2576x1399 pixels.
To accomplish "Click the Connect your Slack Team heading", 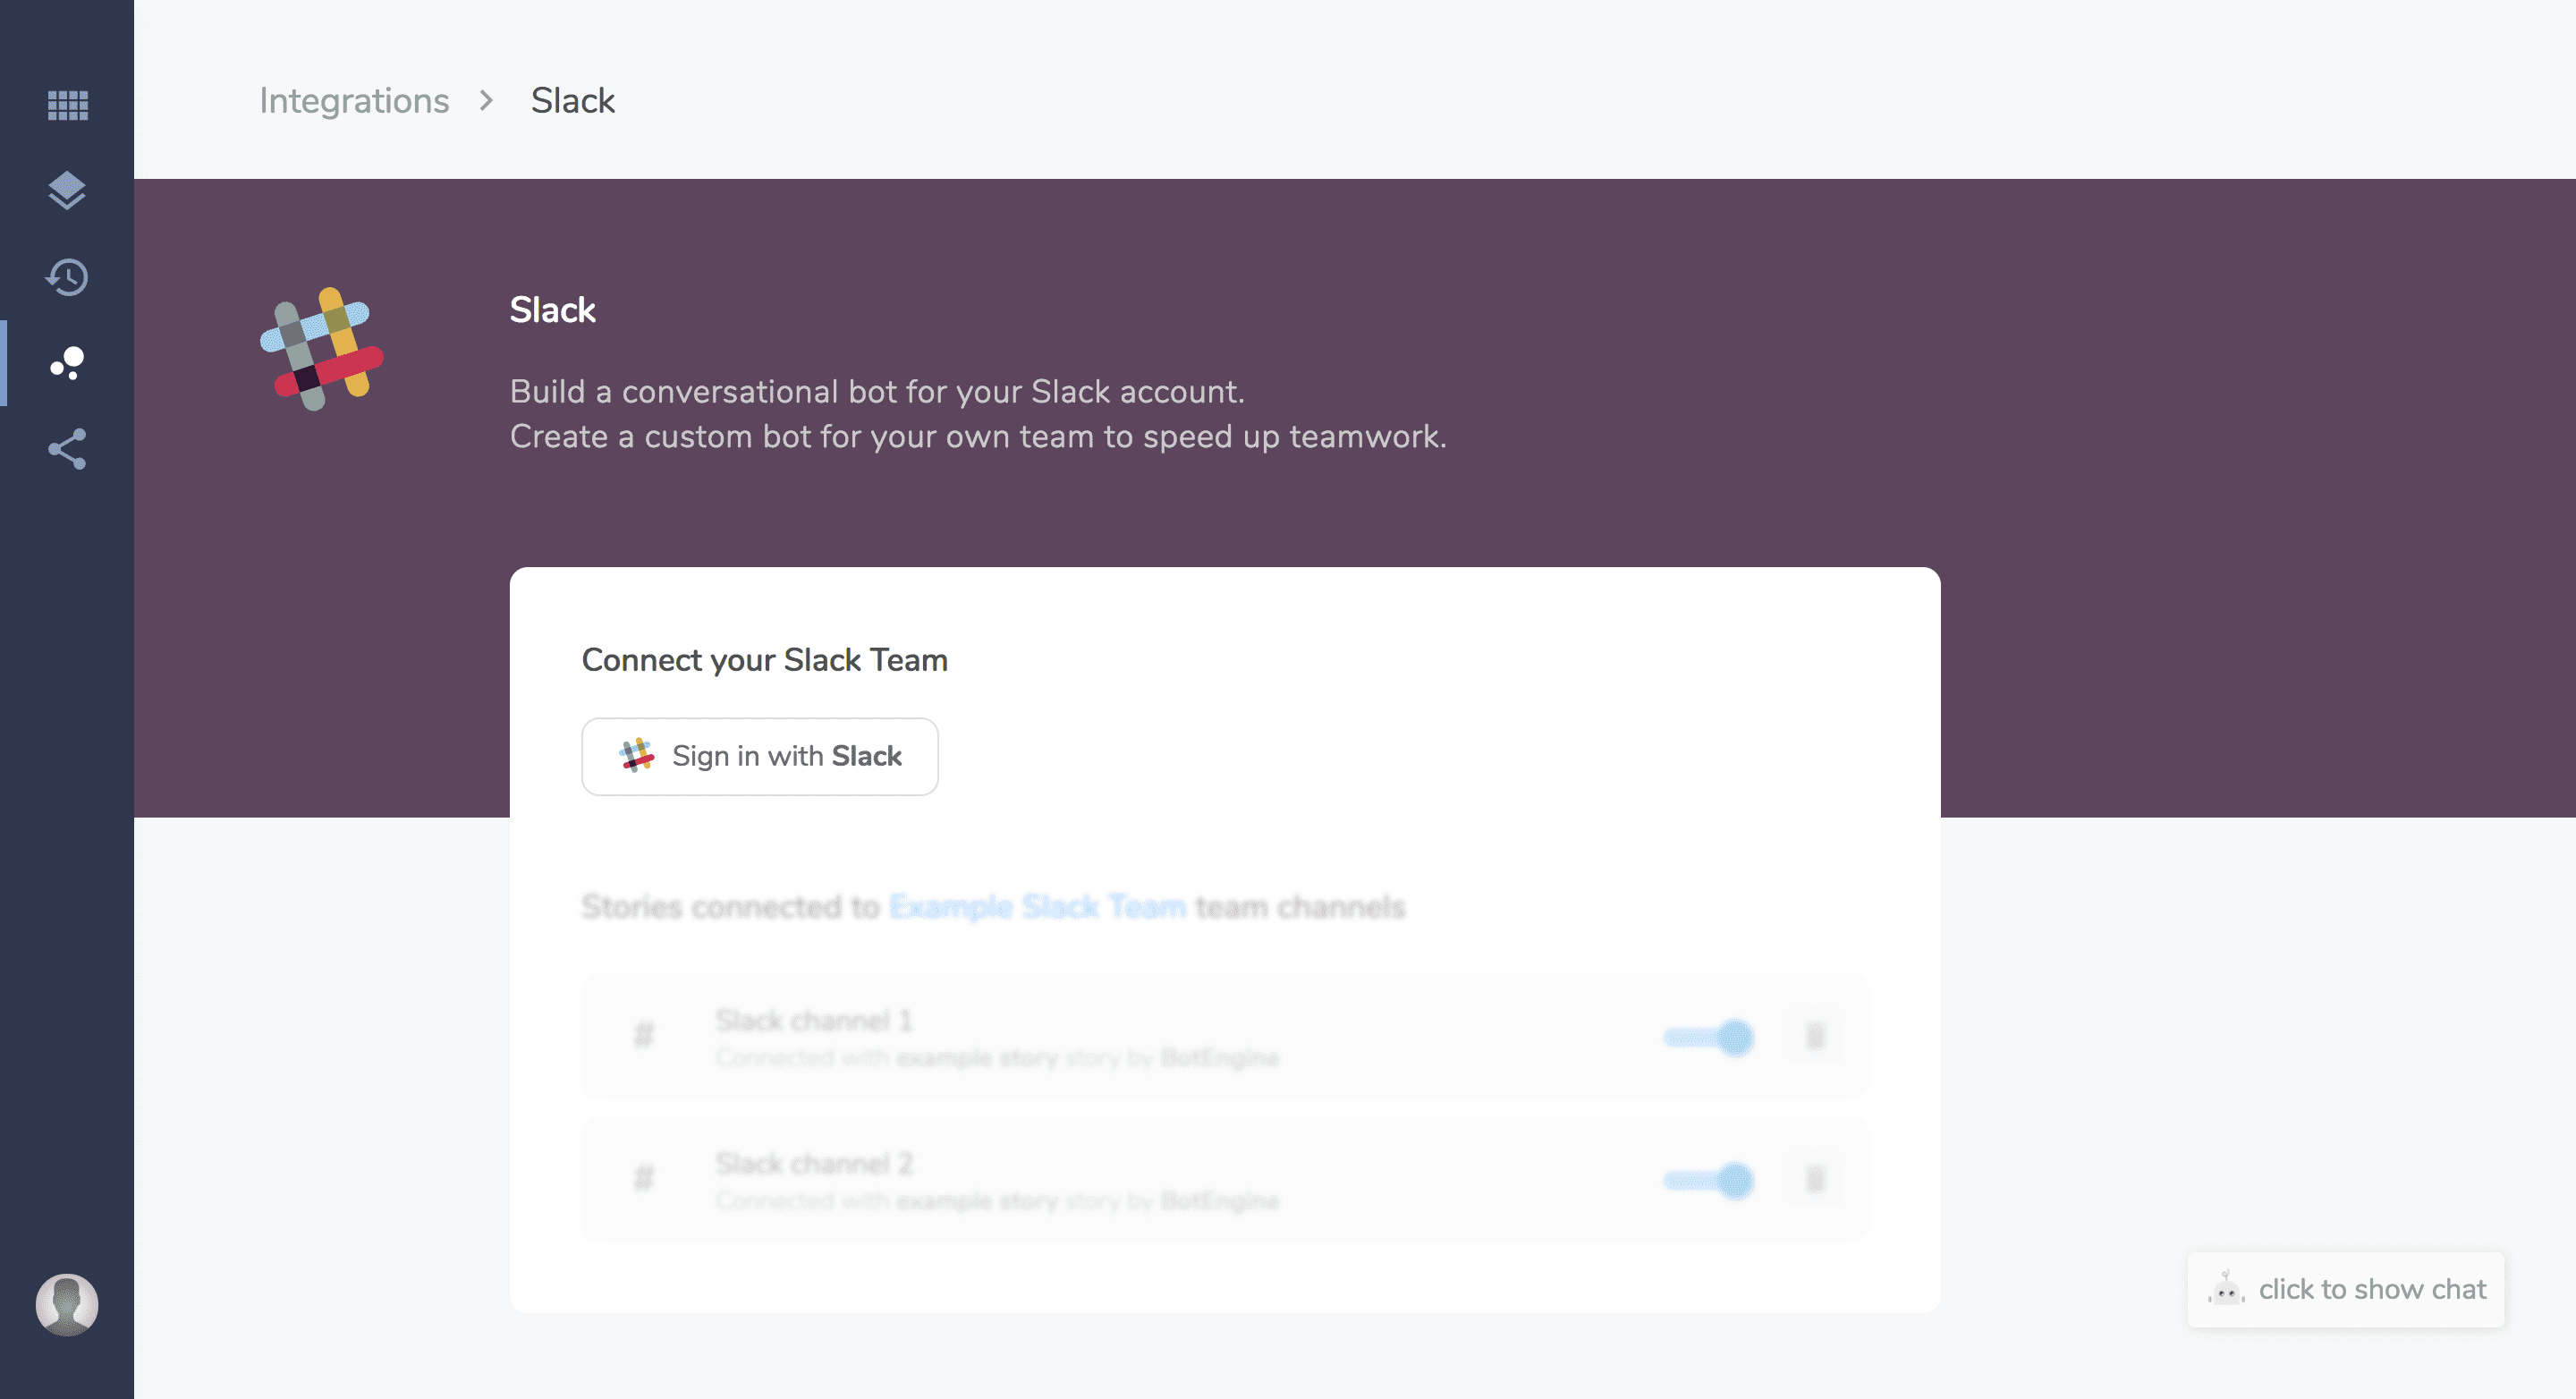I will coord(765,660).
